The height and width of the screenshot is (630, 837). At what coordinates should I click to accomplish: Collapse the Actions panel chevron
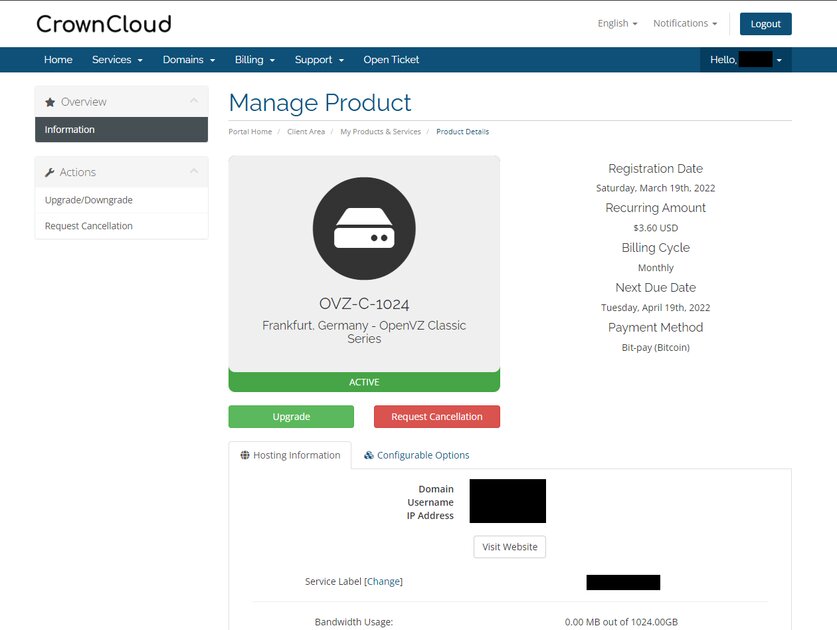point(193,171)
